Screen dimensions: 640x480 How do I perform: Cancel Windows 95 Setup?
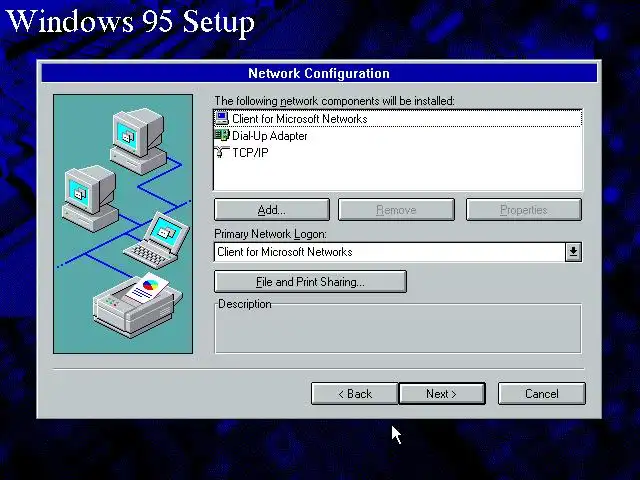542,394
